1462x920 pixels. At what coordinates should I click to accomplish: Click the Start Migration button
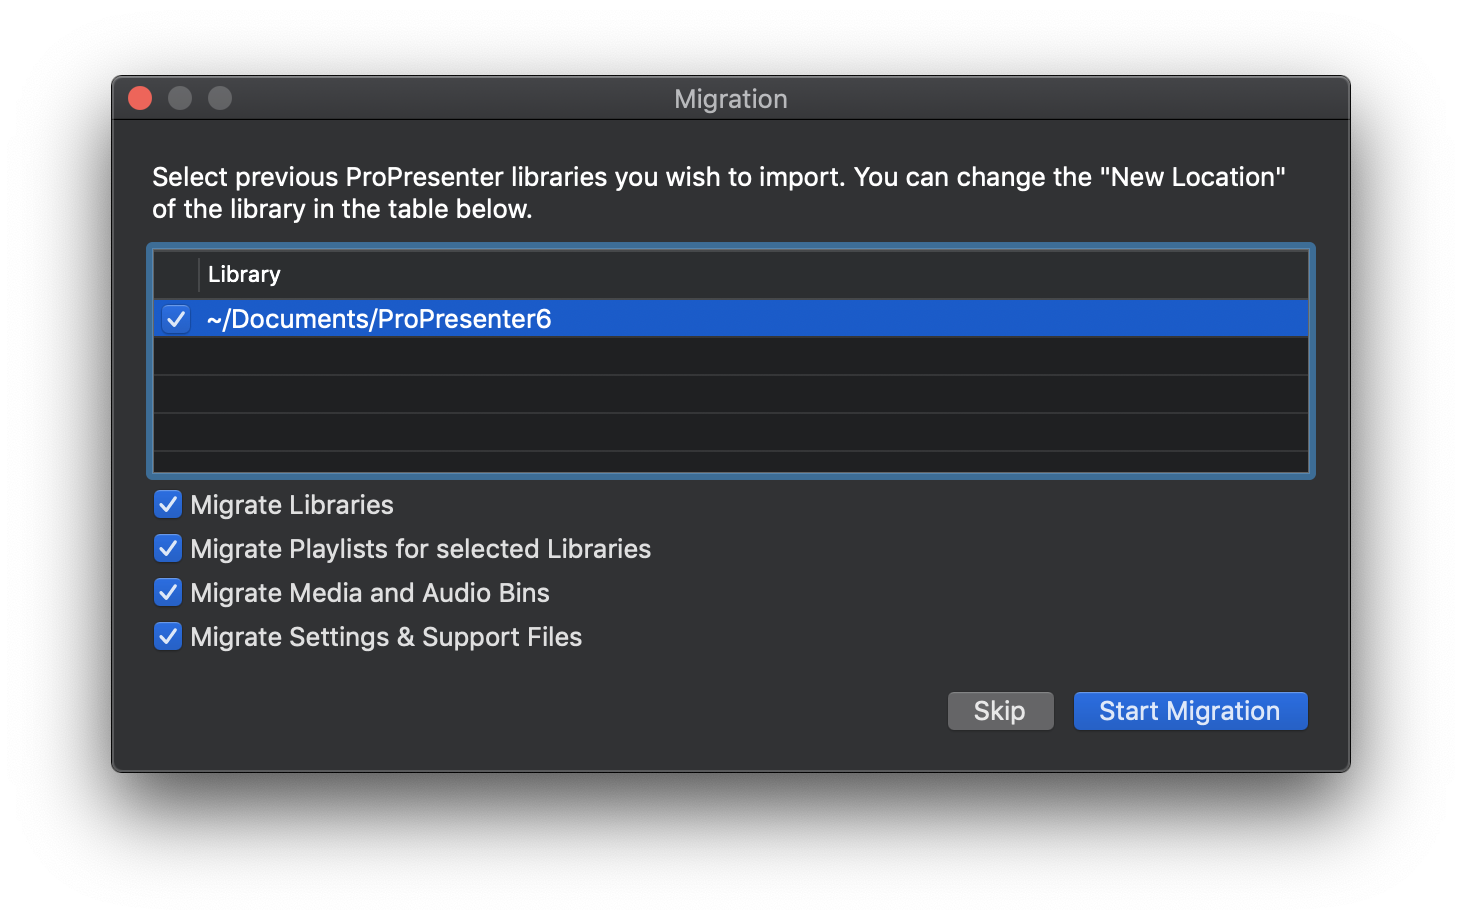click(1190, 711)
